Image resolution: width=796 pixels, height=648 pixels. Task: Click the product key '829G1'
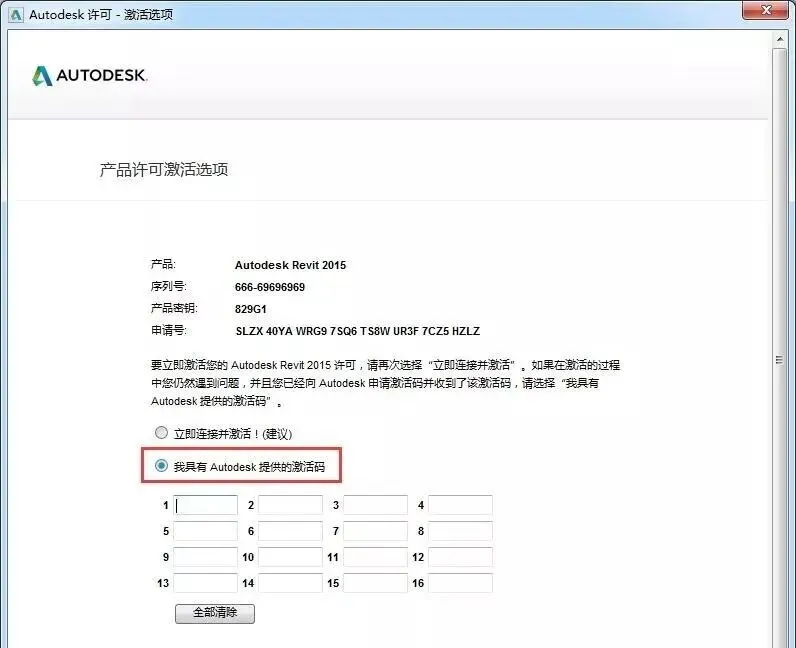pyautogui.click(x=250, y=309)
